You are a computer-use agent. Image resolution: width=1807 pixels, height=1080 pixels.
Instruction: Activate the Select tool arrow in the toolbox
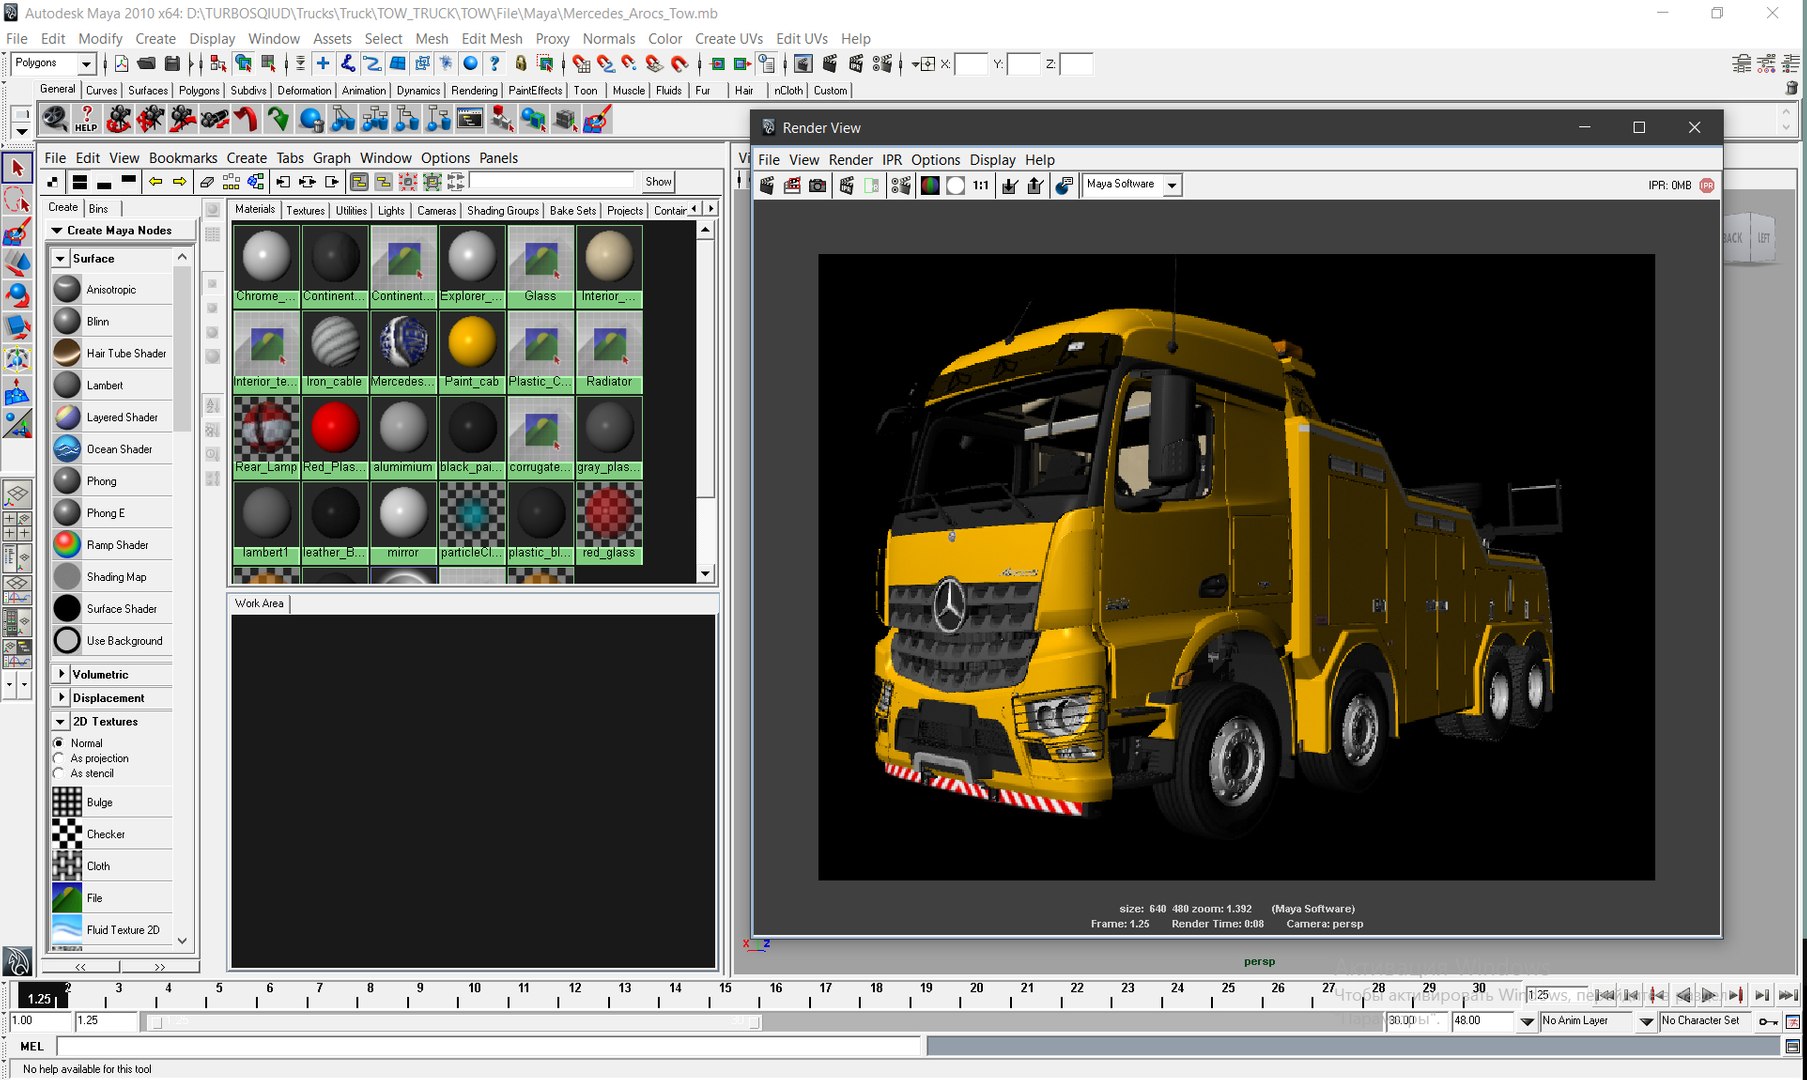17,168
